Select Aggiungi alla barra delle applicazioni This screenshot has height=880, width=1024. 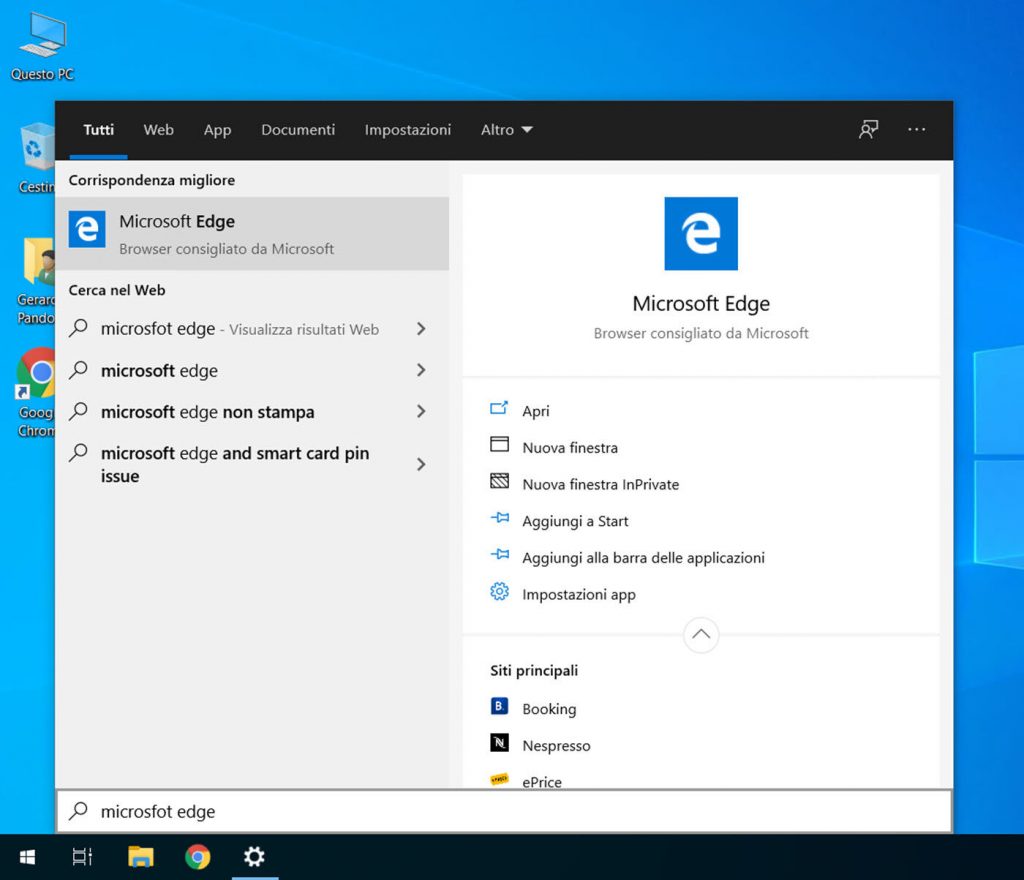point(643,558)
